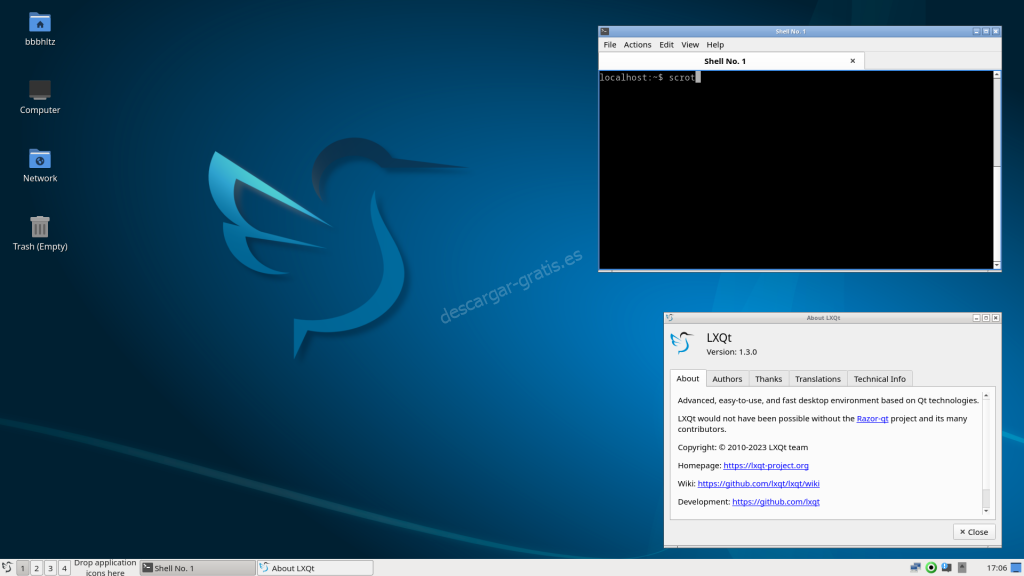This screenshot has width=1024, height=576.
Task: Open the lxqt/lxqt/wiki GitHub link
Action: pyautogui.click(x=758, y=484)
